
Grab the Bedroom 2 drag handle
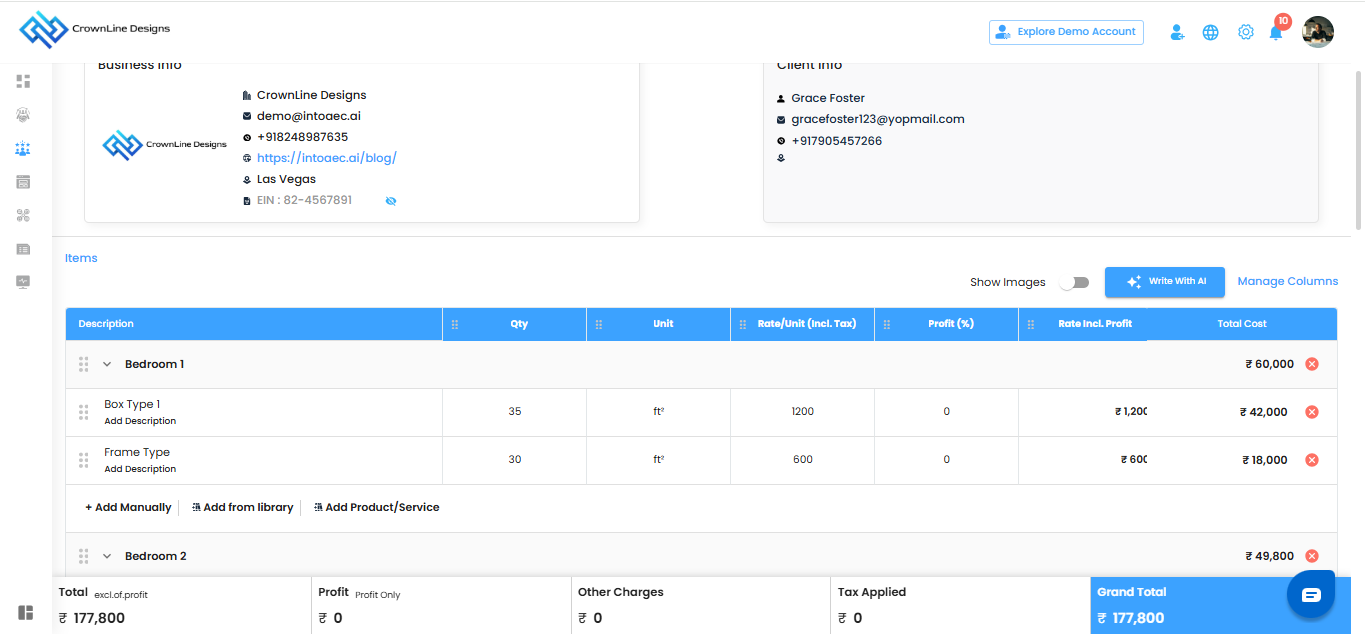[x=84, y=556]
